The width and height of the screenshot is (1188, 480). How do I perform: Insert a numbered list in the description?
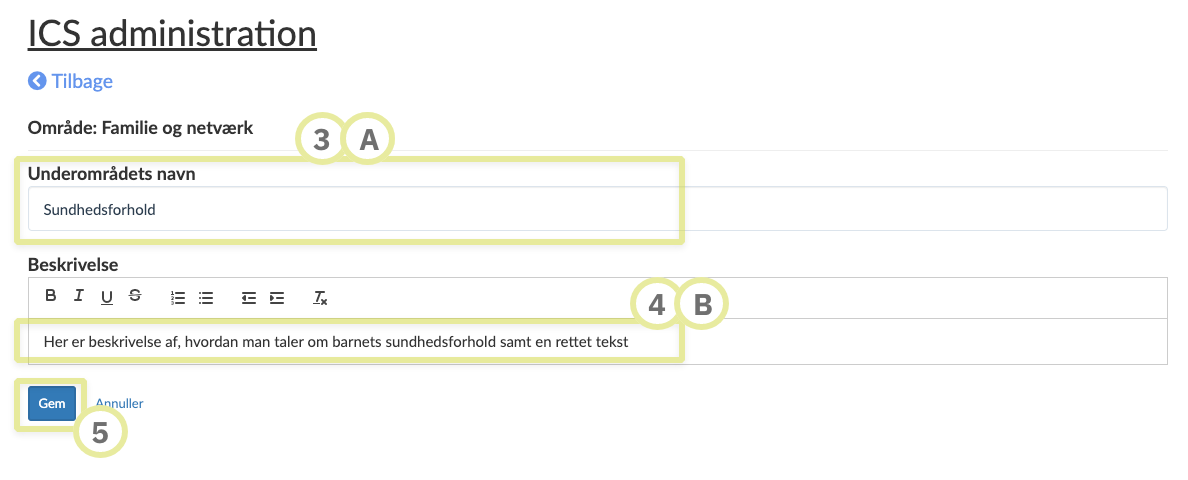[179, 297]
